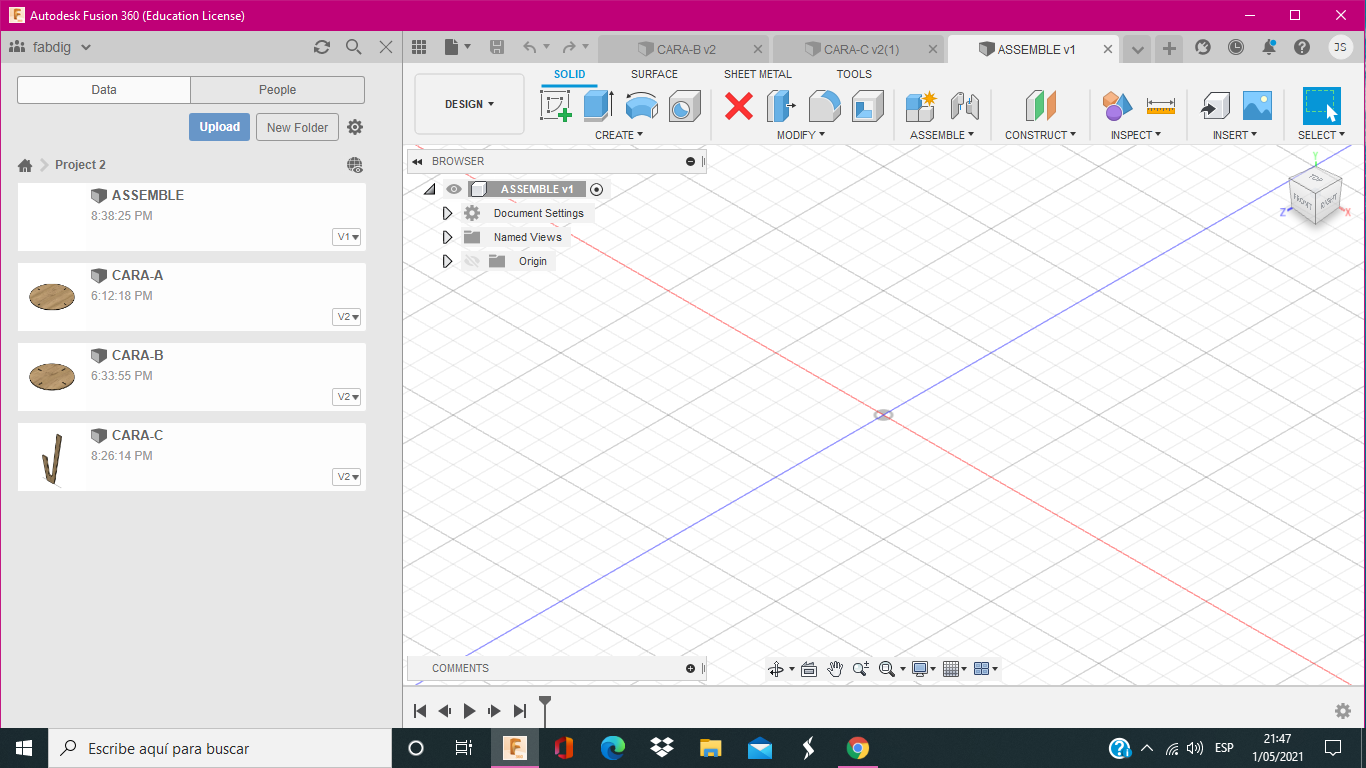Screen dimensions: 1366x768
Task: Search in the data panel
Action: tap(353, 47)
